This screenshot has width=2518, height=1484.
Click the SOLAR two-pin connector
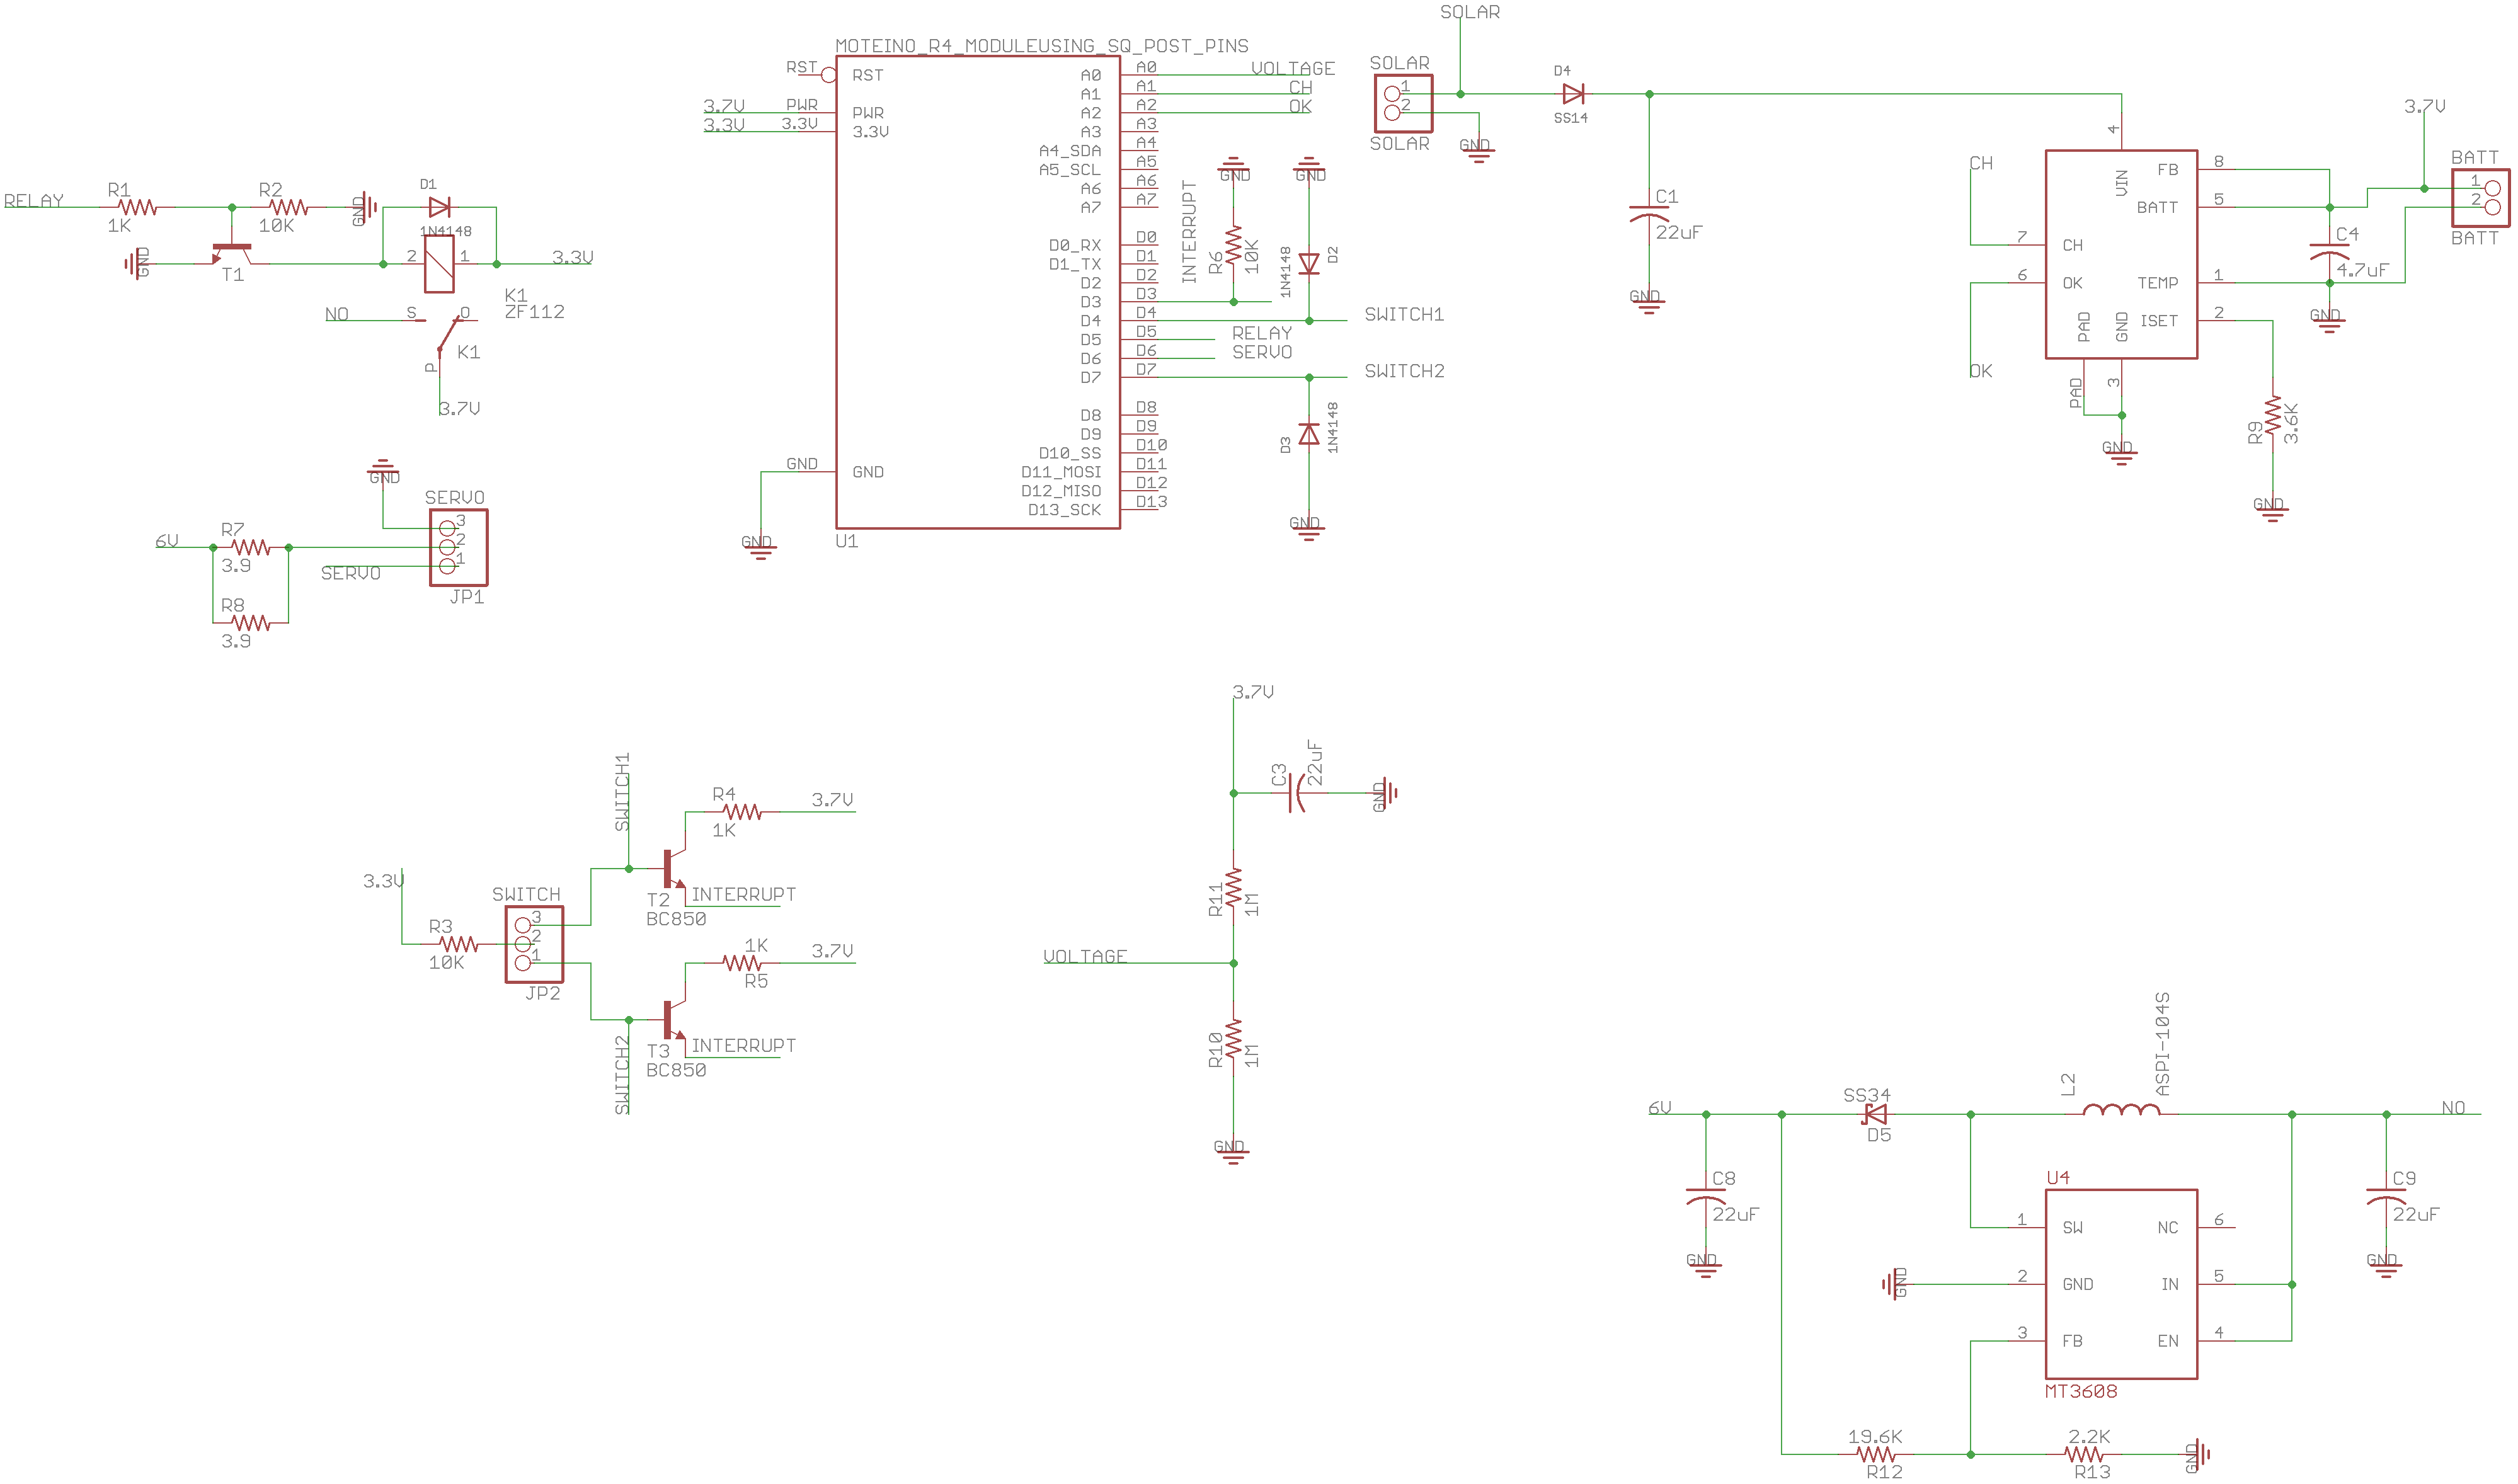(x=1403, y=103)
